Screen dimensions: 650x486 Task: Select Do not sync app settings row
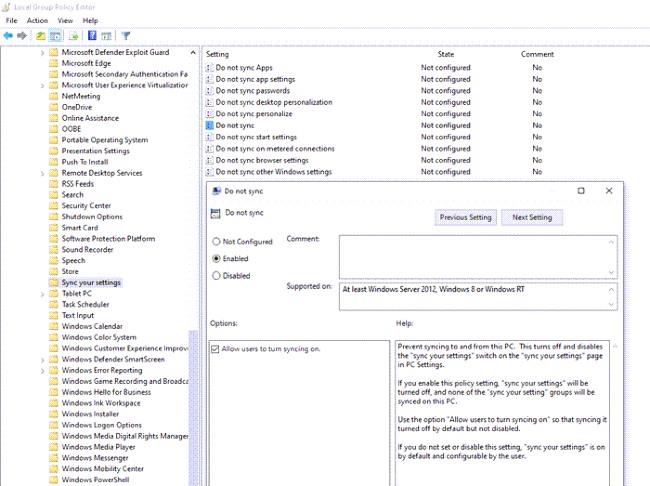(255, 79)
